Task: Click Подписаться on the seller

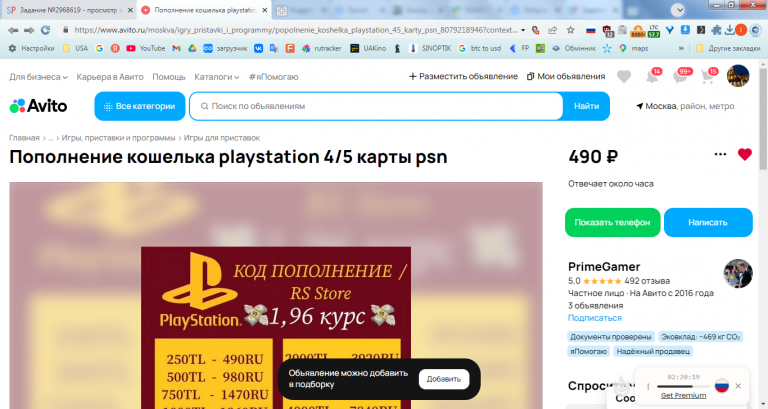Action: (595, 318)
